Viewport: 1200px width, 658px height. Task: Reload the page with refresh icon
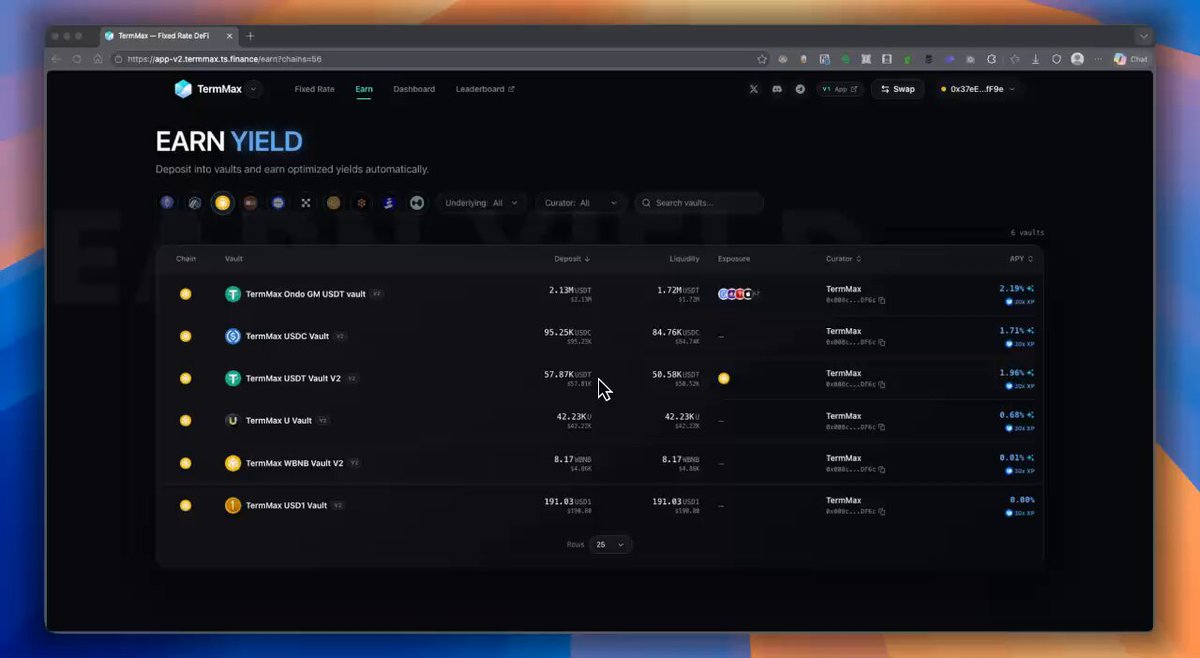[77, 59]
